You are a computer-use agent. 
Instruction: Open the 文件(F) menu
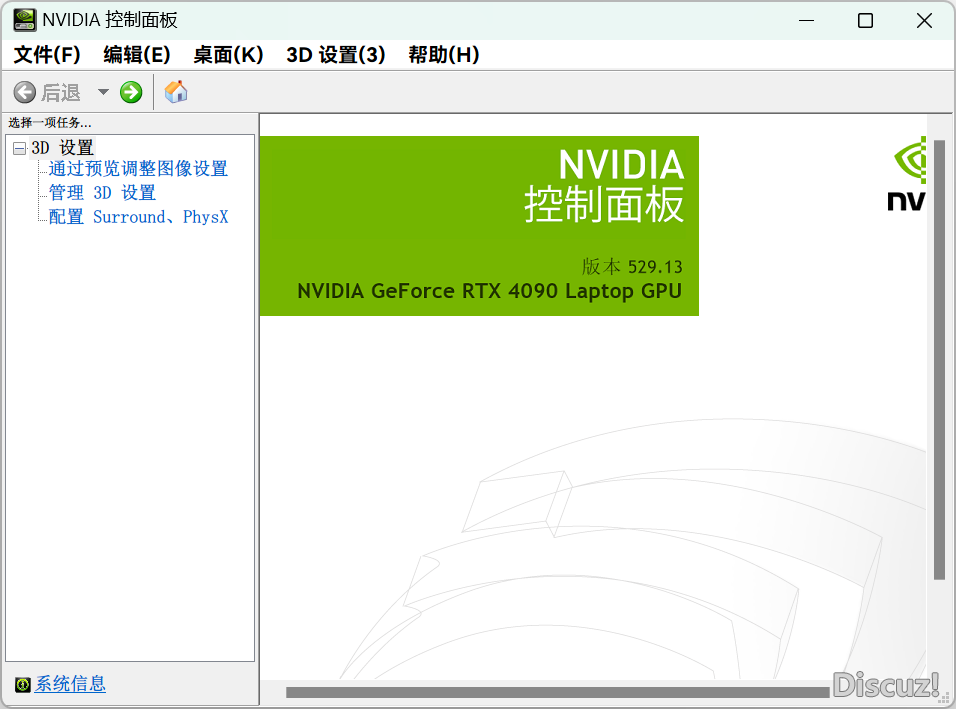tap(47, 55)
